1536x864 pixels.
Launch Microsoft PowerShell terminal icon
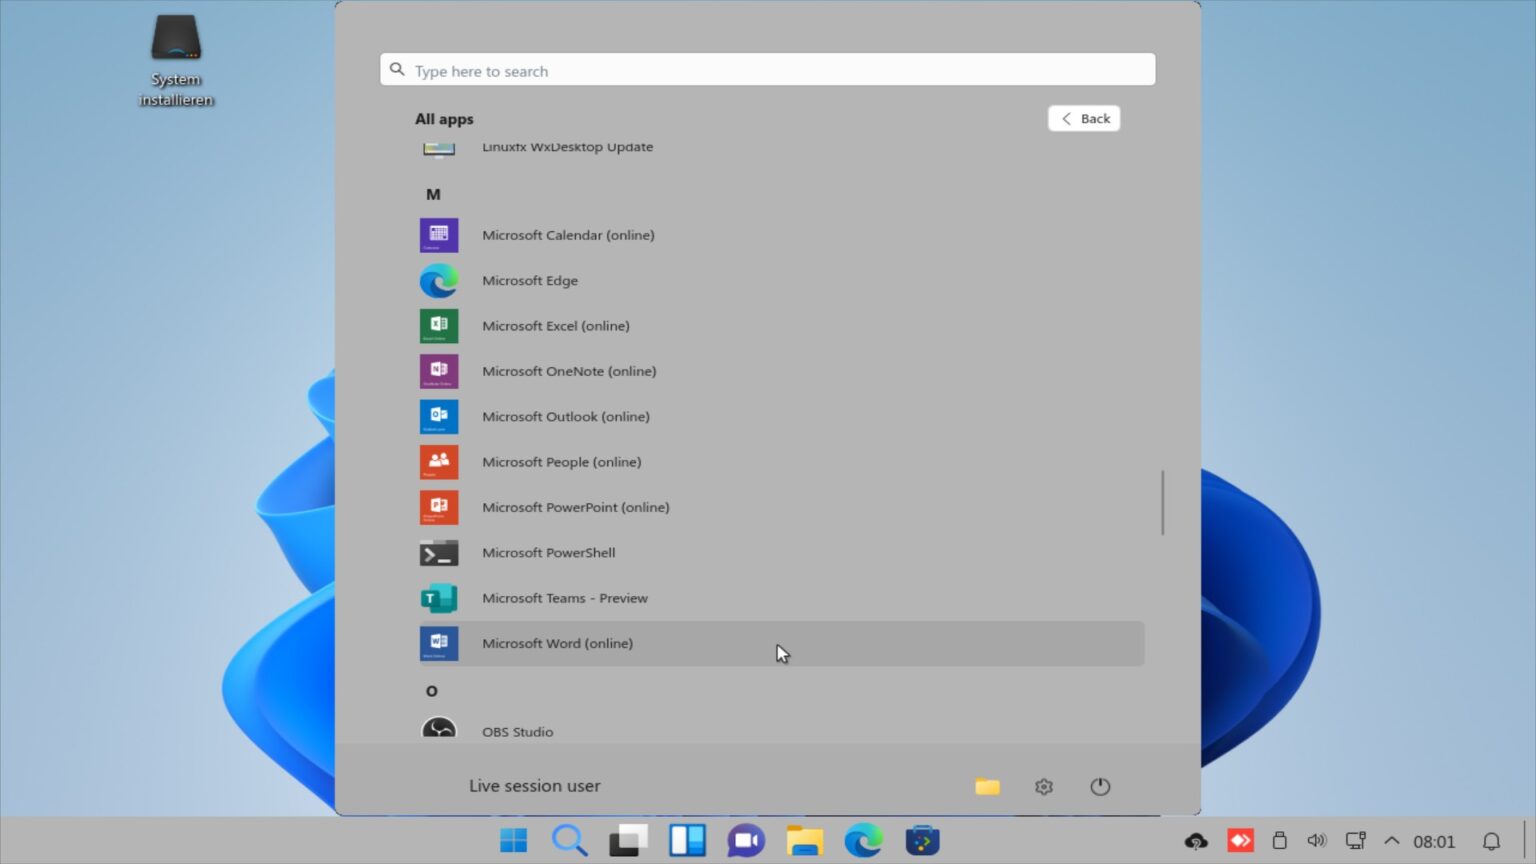(x=439, y=553)
